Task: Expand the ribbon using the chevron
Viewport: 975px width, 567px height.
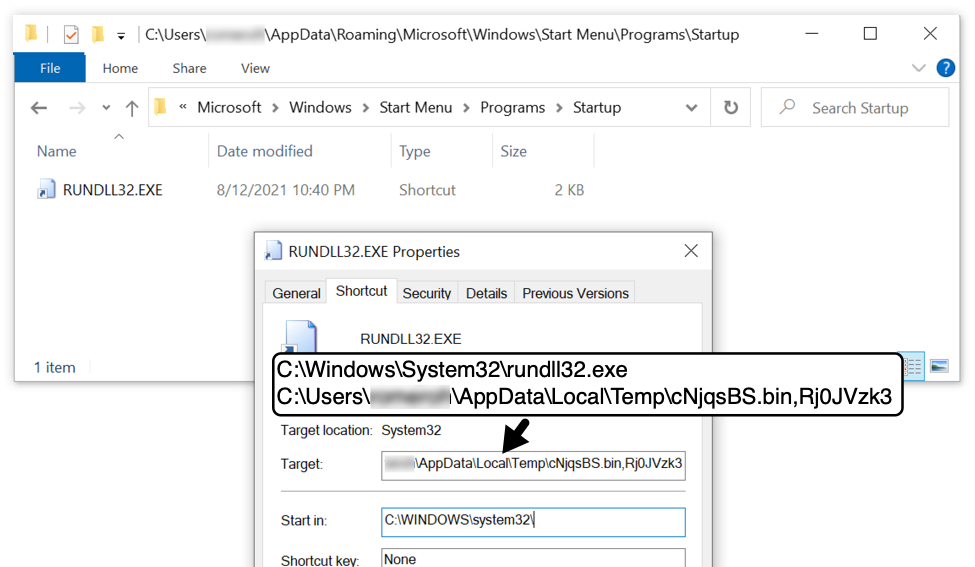Action: pos(919,68)
